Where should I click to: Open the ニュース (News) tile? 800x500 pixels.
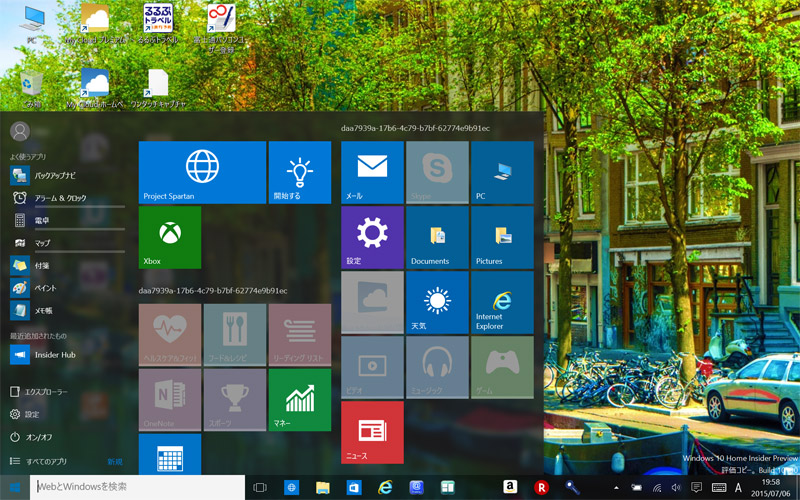point(372,432)
